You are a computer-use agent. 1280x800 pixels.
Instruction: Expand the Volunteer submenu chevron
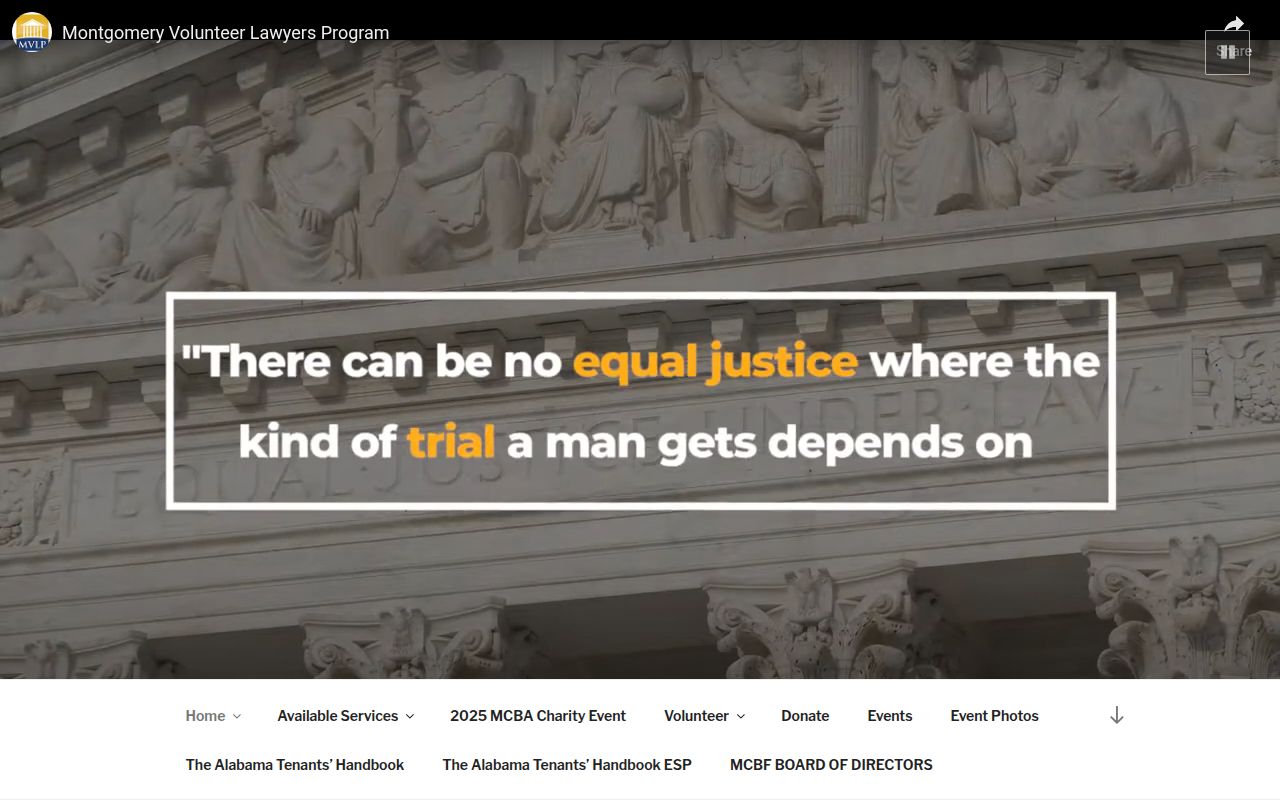tap(740, 716)
